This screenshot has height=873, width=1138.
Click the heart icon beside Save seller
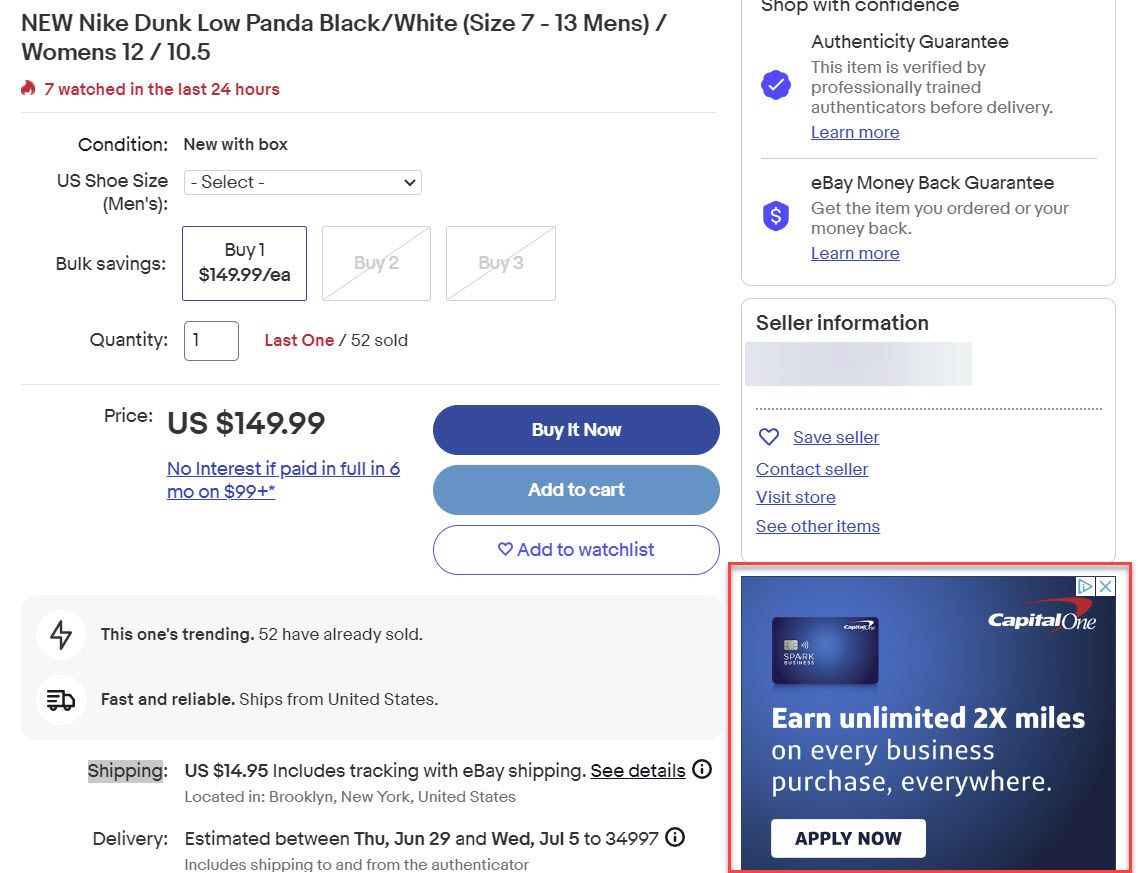[x=768, y=437]
